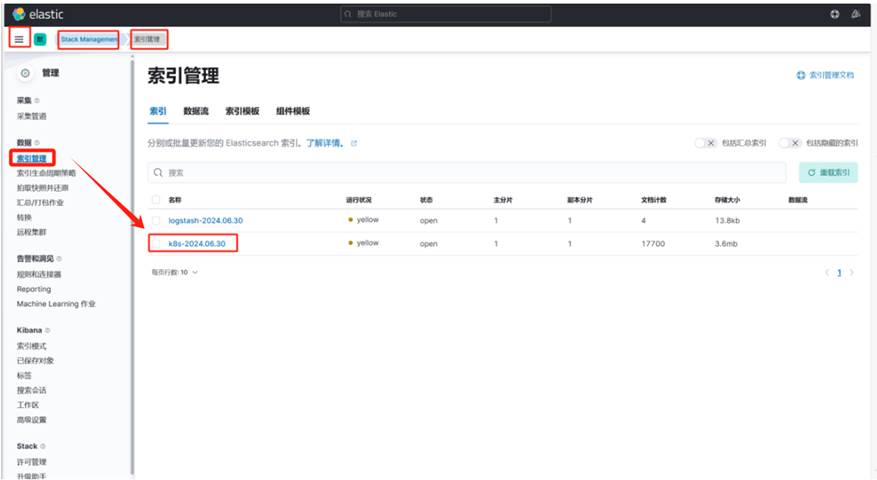The image size is (877, 480).
Task: Check the select-all checkbox in table header
Action: 156,200
